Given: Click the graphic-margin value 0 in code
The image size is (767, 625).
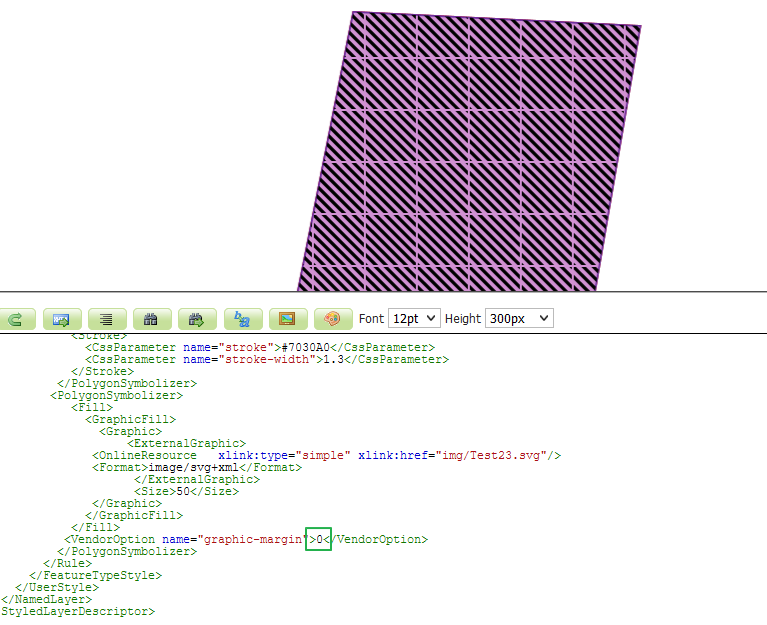Looking at the screenshot, I should tap(319, 539).
